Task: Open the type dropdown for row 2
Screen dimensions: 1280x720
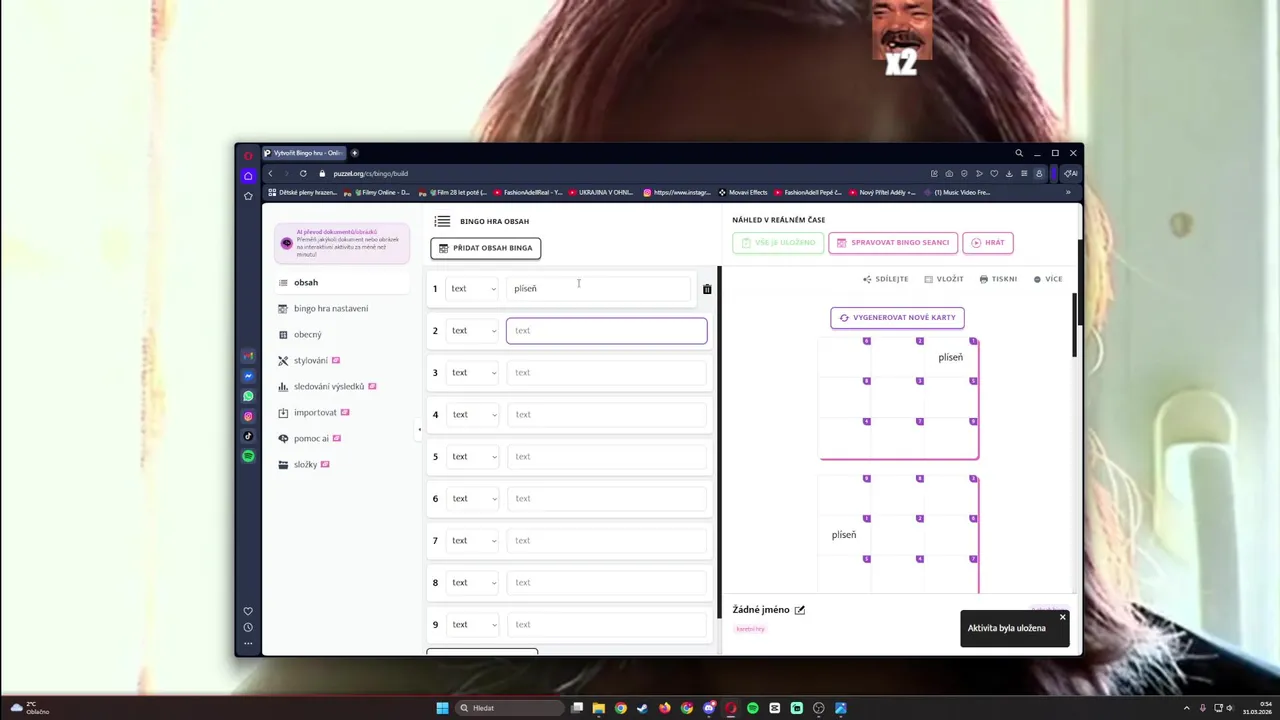Action: click(472, 331)
